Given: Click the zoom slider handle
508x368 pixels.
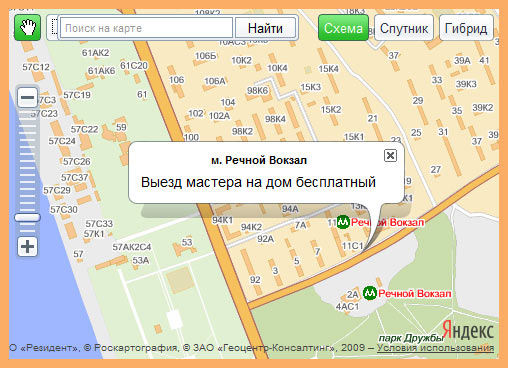Looking at the screenshot, I should tap(27, 218).
